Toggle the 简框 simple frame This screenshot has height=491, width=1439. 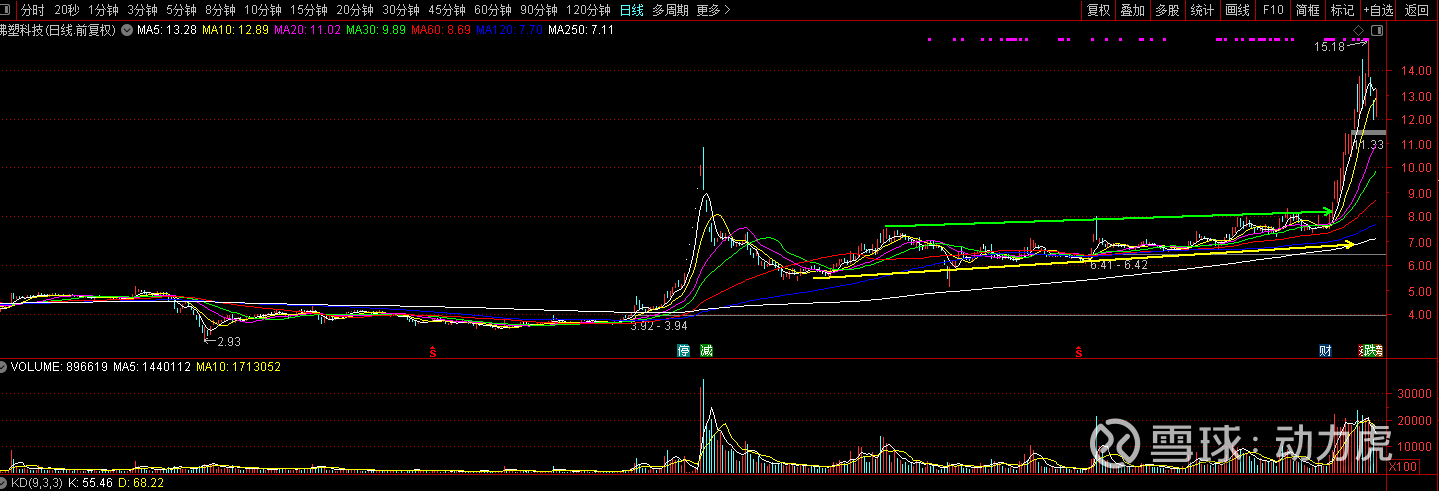(1307, 10)
